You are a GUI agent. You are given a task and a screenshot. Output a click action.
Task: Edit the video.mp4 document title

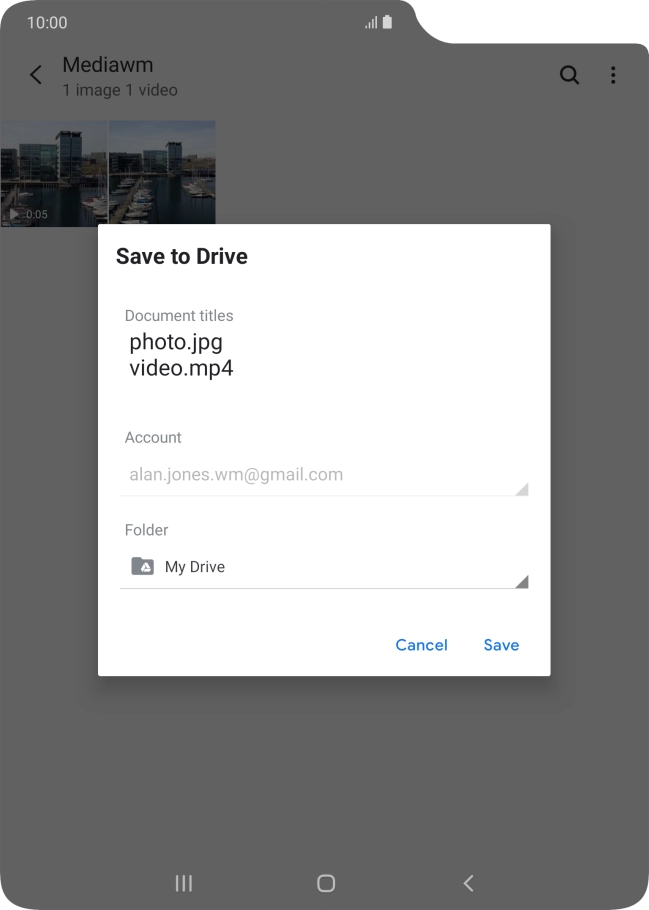pyautogui.click(x=181, y=368)
